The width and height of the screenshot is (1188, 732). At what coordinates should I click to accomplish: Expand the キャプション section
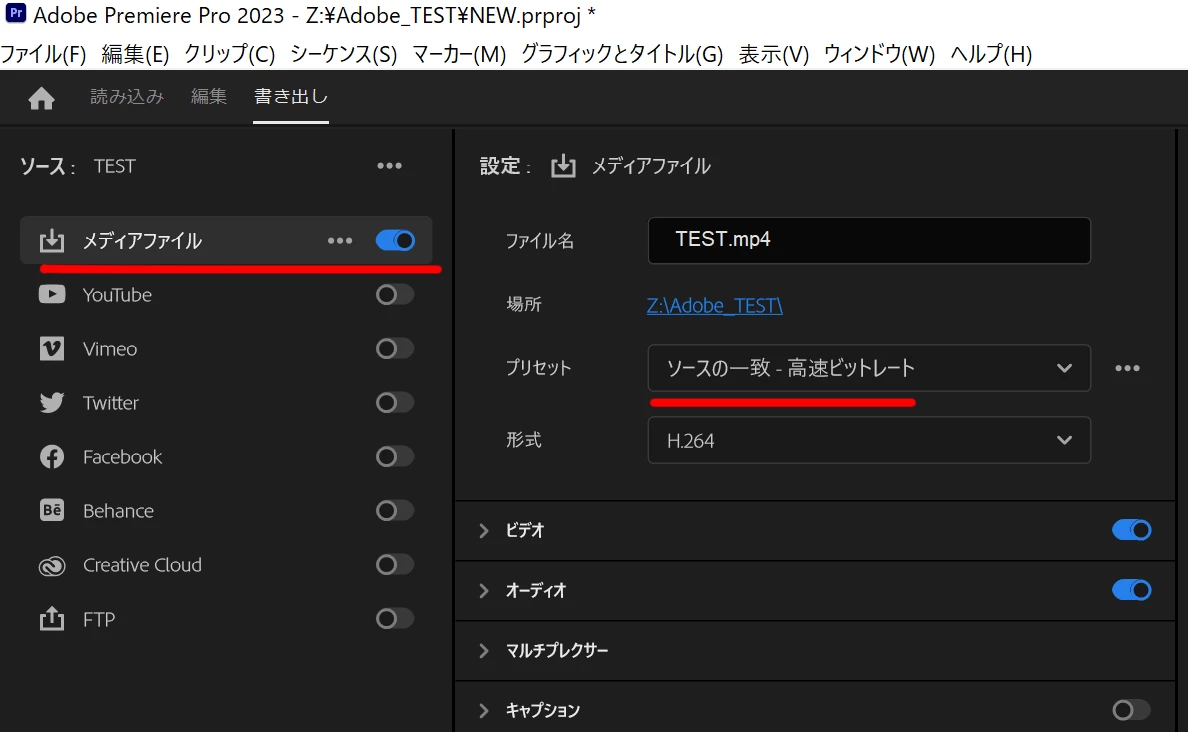pos(483,710)
